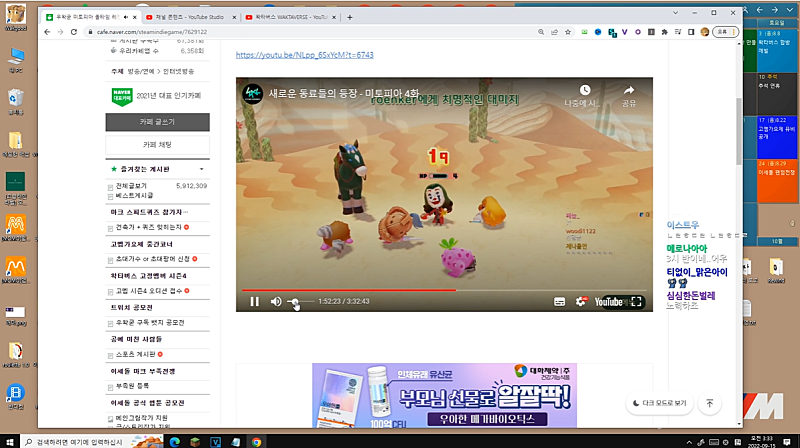Image resolution: width=800 pixels, height=448 pixels.
Task: Open the blue round extension icon
Action: [x=598, y=32]
